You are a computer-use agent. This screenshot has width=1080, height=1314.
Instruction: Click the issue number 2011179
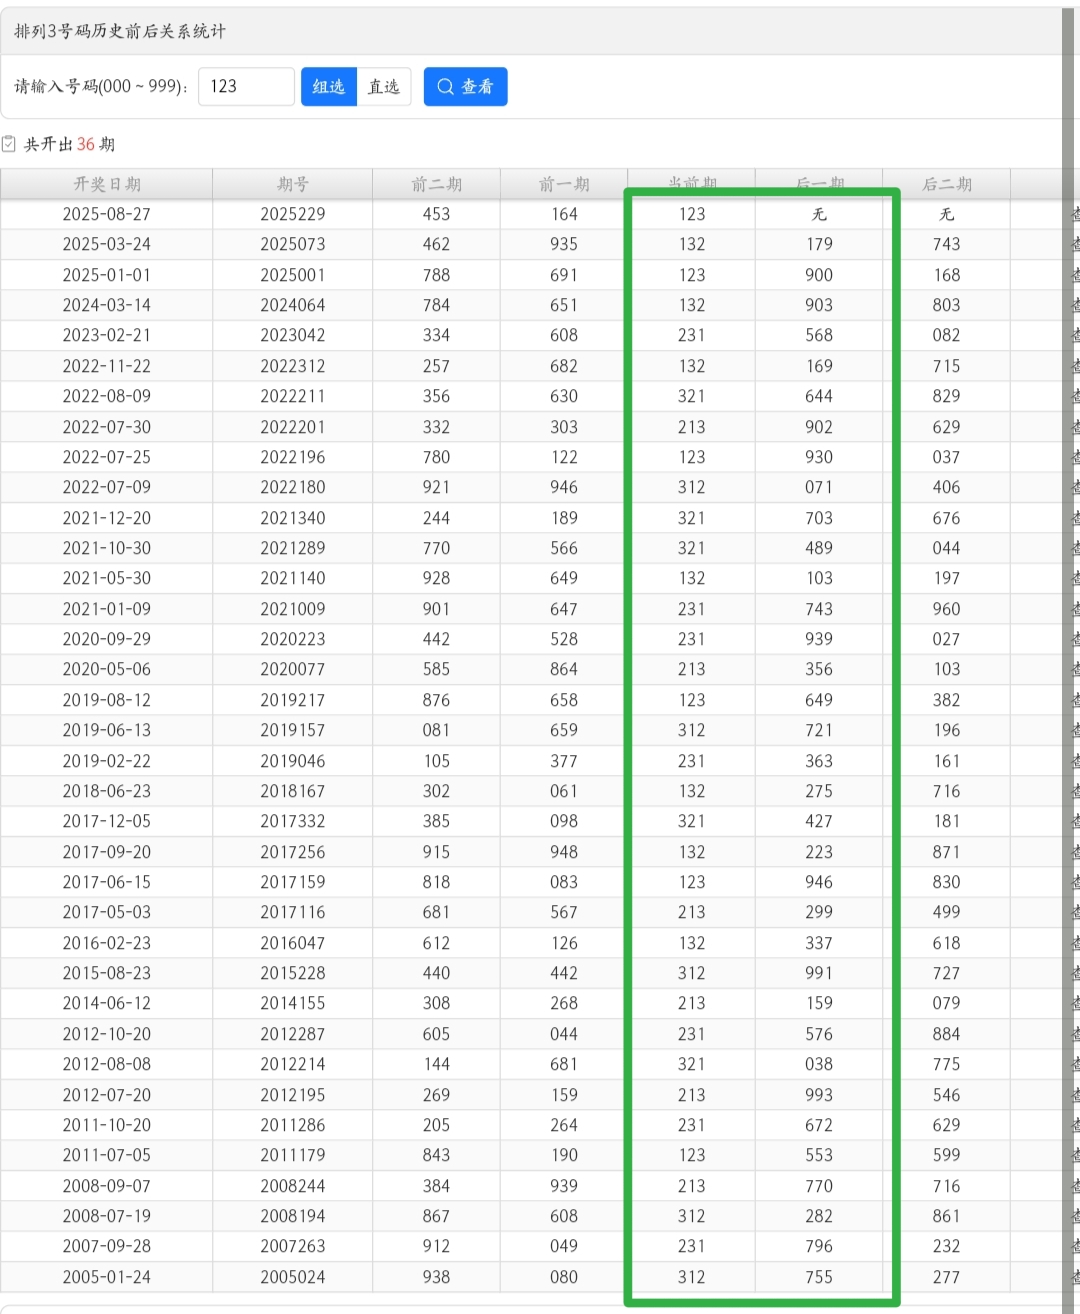[293, 1155]
